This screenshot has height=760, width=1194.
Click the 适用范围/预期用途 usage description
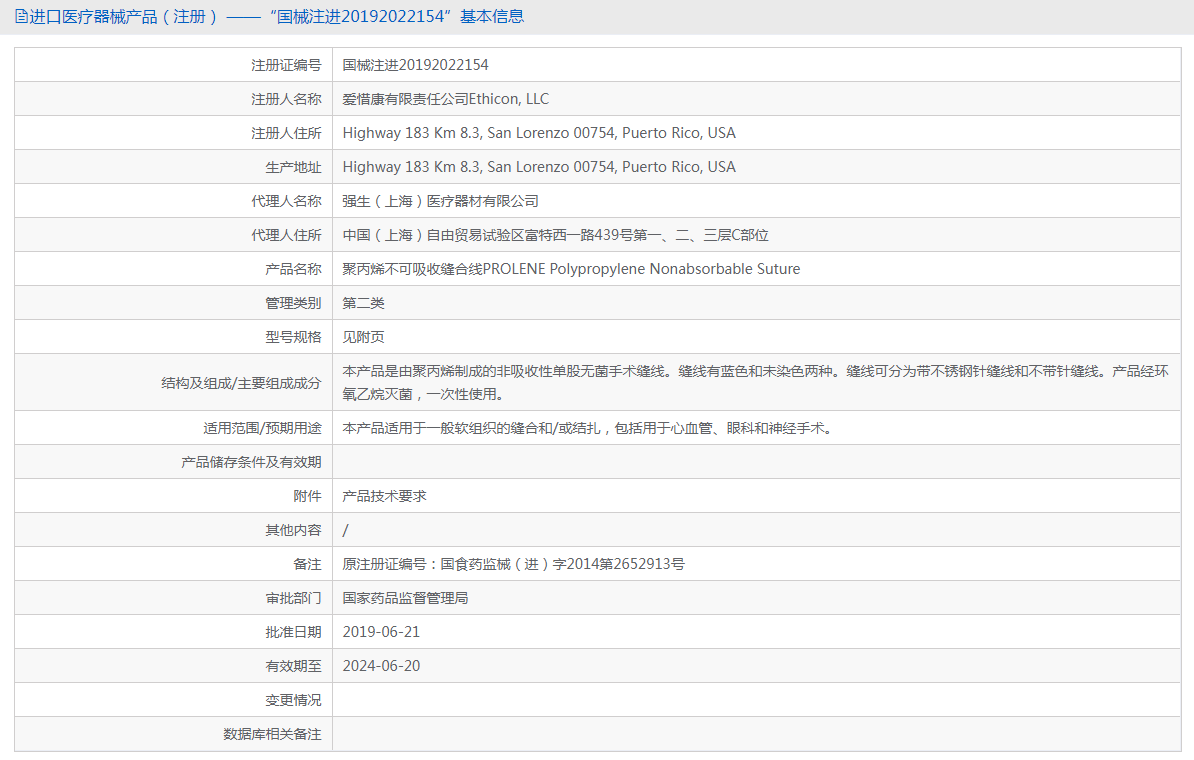[587, 428]
